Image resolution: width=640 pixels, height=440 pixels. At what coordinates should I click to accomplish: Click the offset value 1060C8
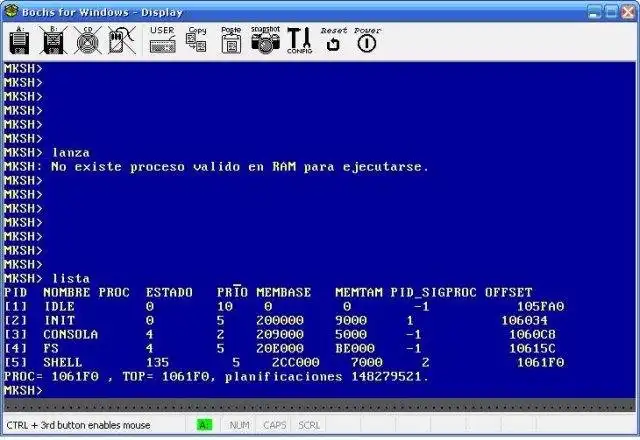(532, 335)
